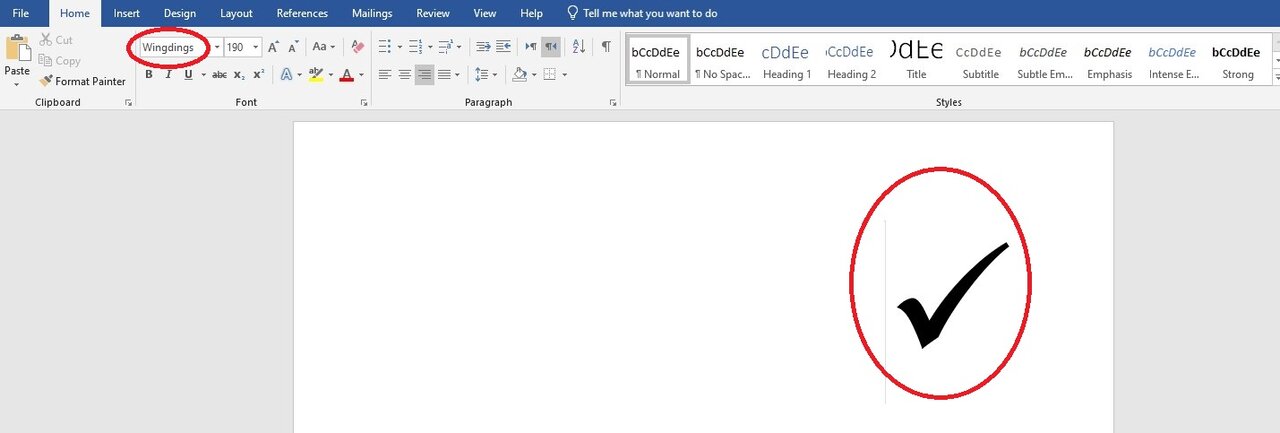Apply the Subtitle style
Viewport: 1280px width, 433px height.
point(979,62)
